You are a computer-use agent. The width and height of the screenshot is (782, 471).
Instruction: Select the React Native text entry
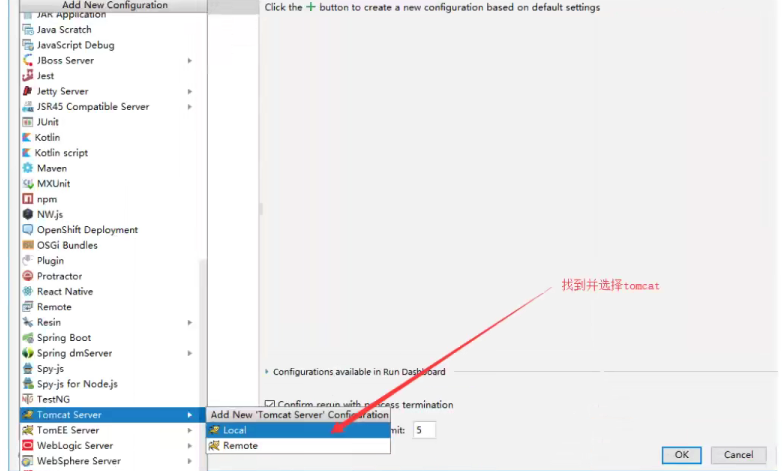65,291
